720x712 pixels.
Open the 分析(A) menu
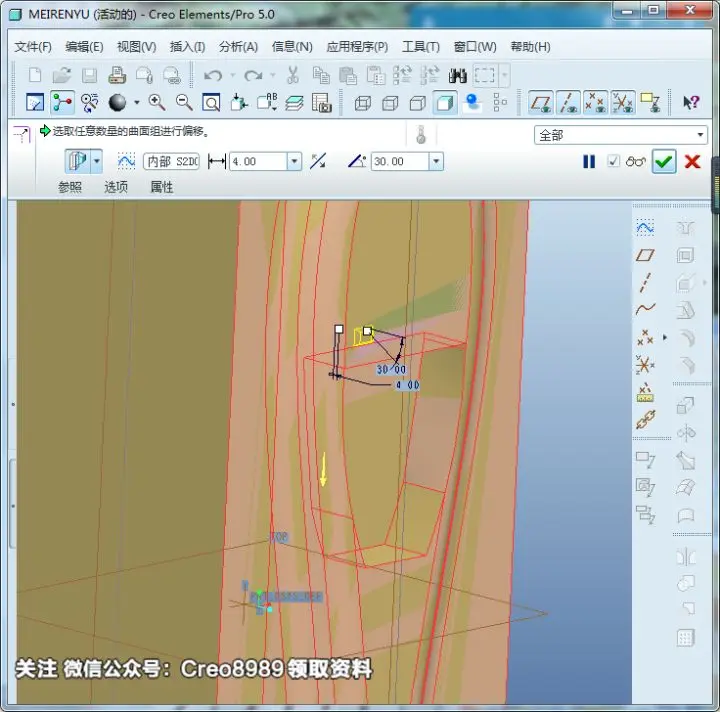(x=238, y=47)
